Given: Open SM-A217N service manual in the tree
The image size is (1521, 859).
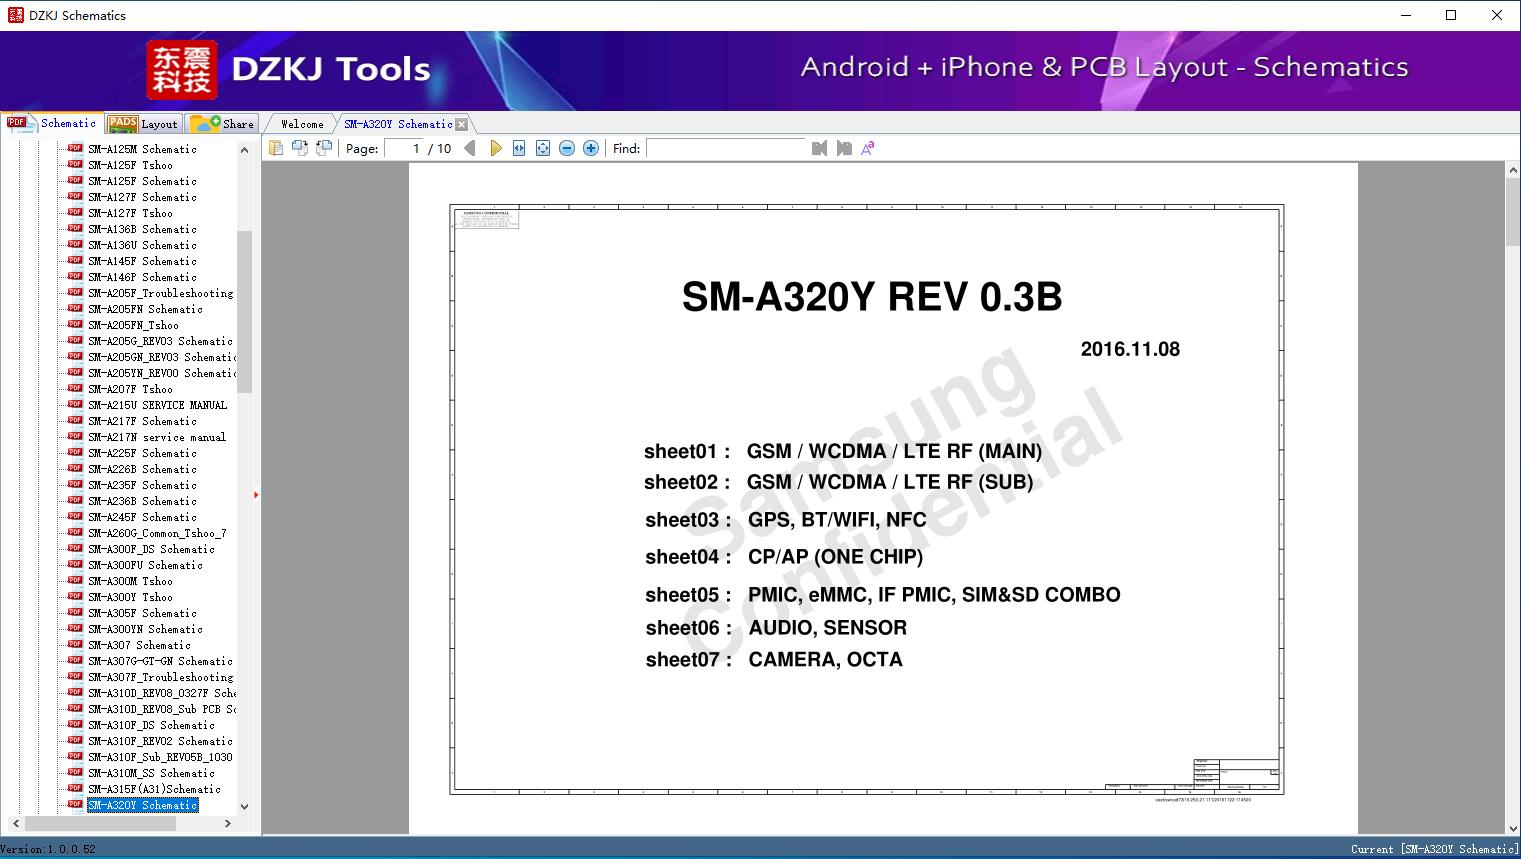Looking at the screenshot, I should pyautogui.click(x=157, y=437).
